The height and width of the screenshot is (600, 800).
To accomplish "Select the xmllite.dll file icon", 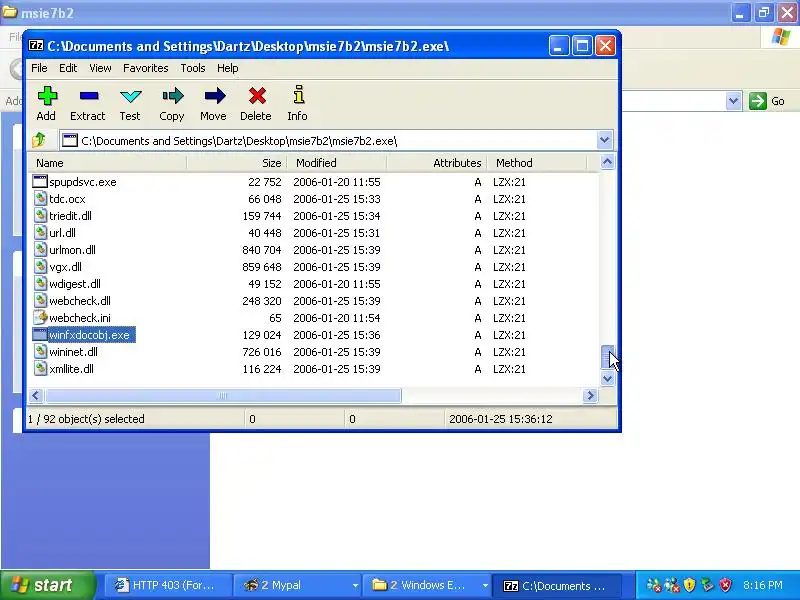I will pos(40,369).
